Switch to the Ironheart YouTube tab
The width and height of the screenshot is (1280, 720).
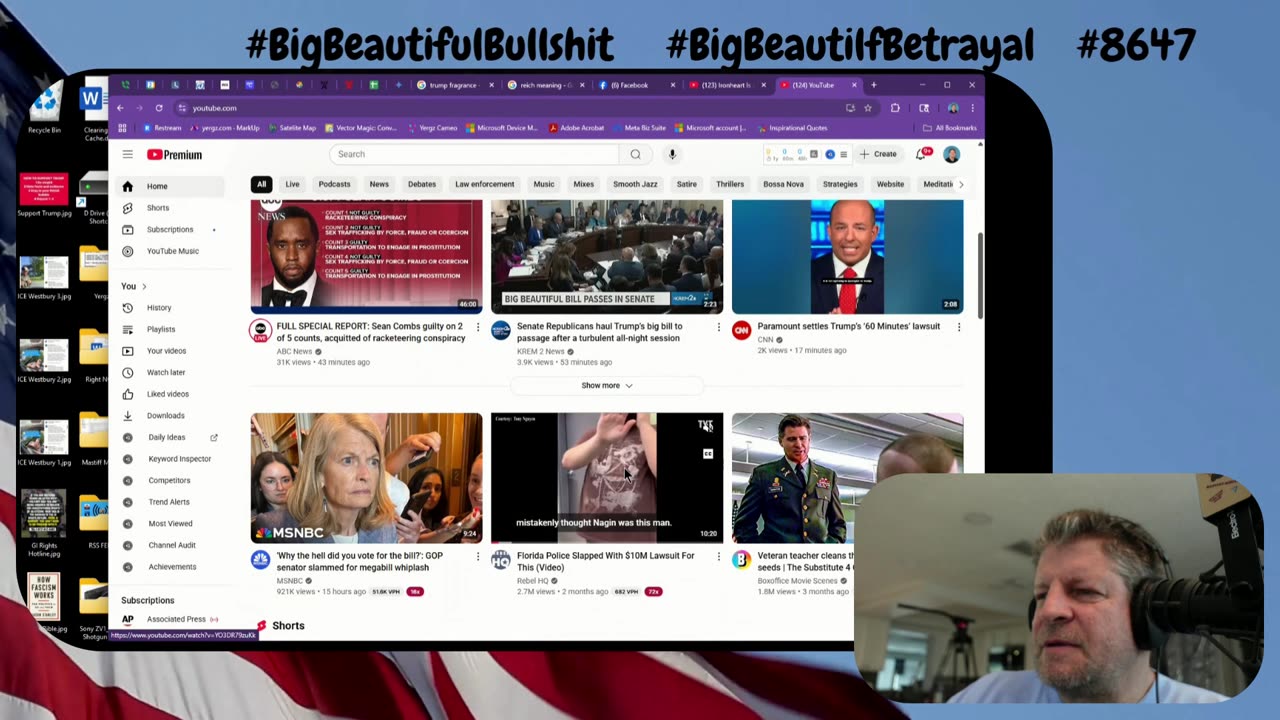click(727, 85)
